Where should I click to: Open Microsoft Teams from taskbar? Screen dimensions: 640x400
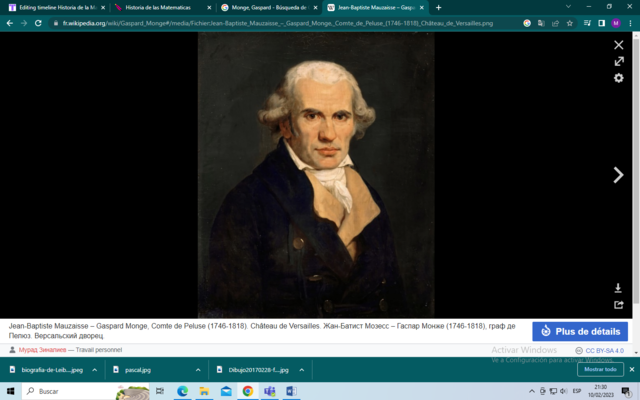click(269, 391)
